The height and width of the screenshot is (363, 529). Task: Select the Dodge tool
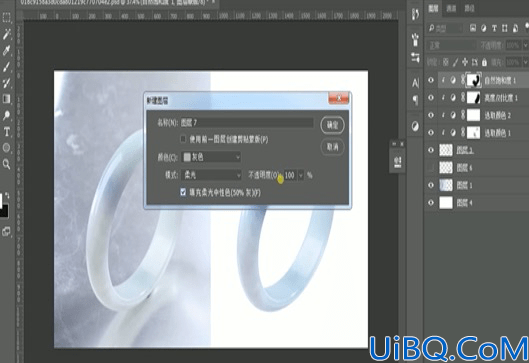click(x=6, y=115)
